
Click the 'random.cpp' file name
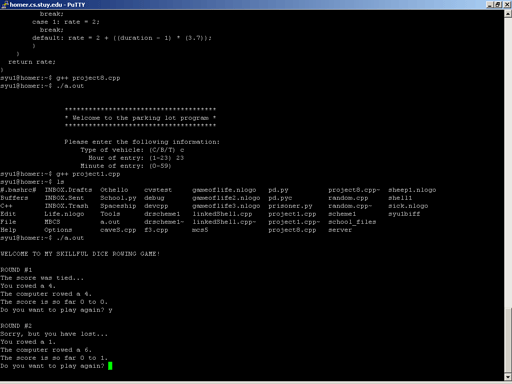(x=348, y=198)
